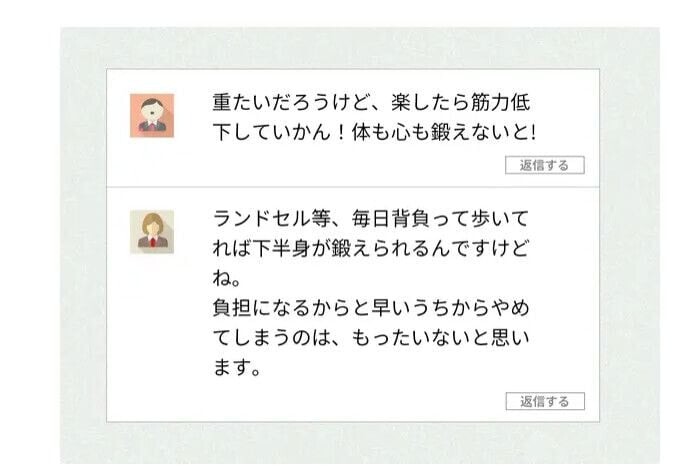Click 返信する under the ランドセル comment

tap(545, 401)
